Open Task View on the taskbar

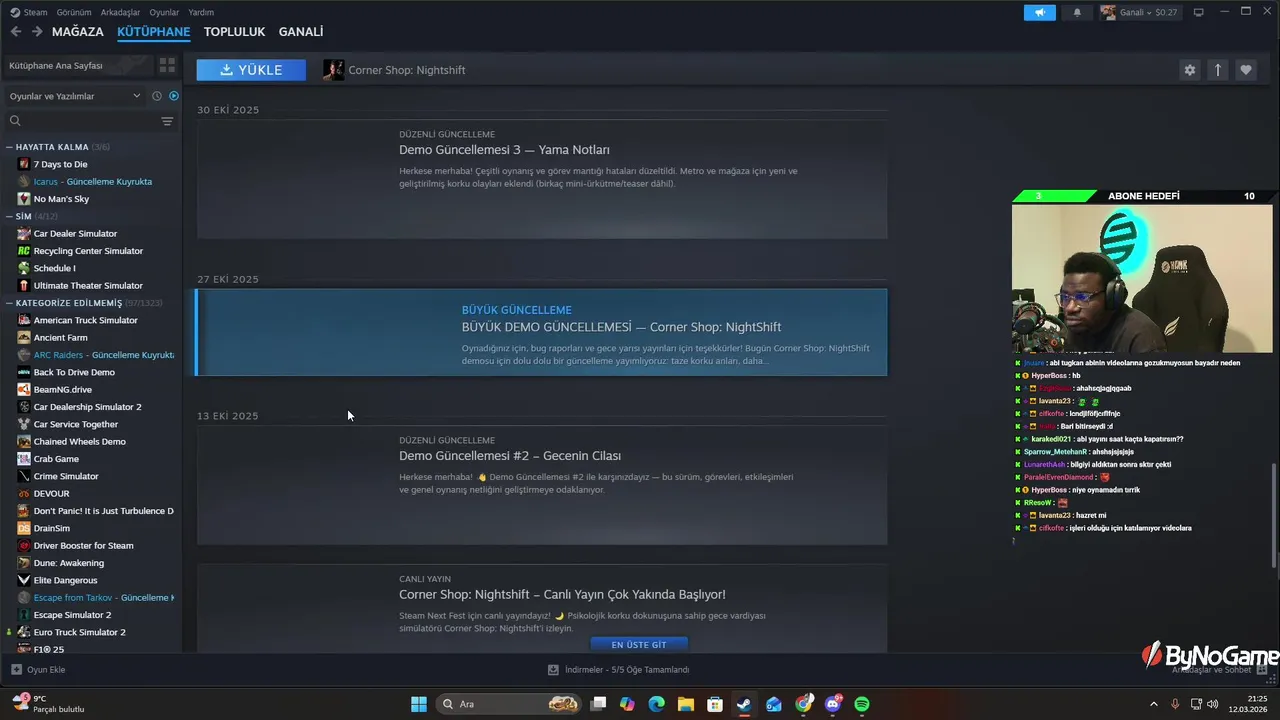(x=598, y=704)
